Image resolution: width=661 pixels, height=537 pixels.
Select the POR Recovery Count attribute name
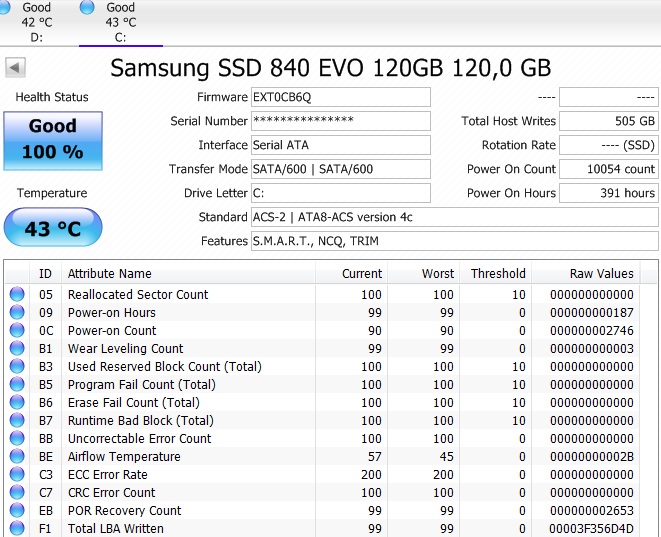coord(124,511)
